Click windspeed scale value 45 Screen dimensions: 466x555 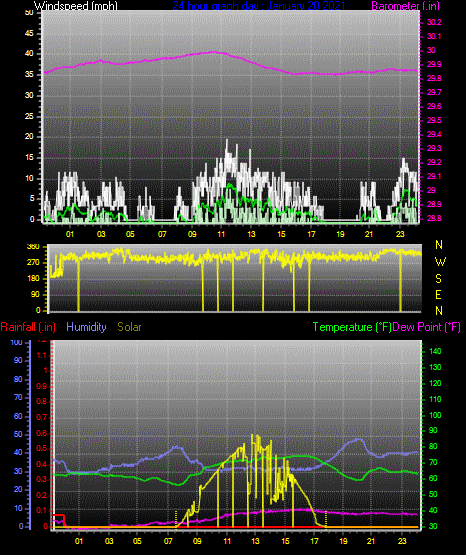coord(29,34)
